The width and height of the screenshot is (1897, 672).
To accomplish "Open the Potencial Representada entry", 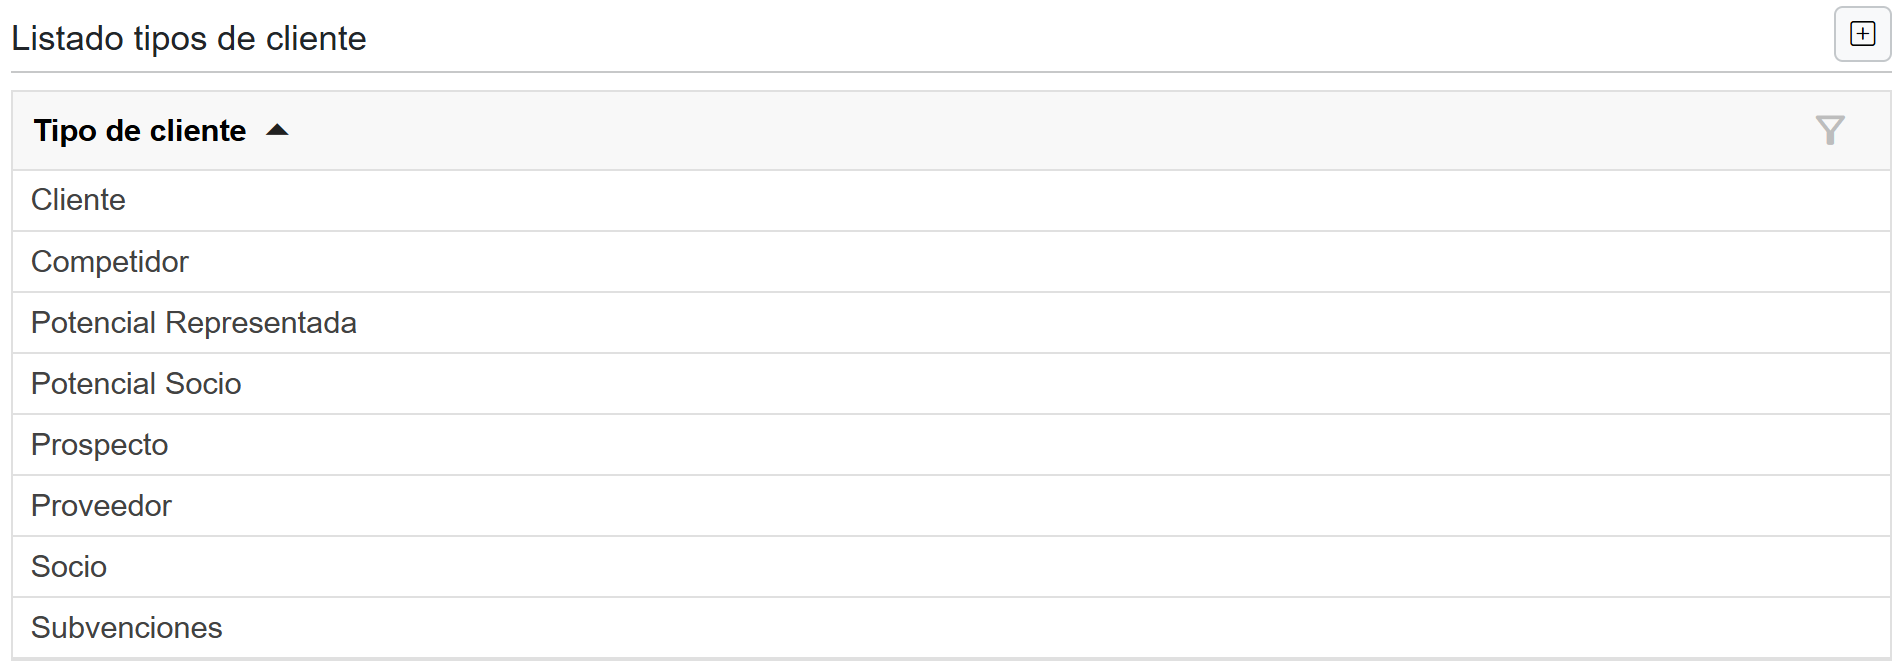I will (194, 323).
